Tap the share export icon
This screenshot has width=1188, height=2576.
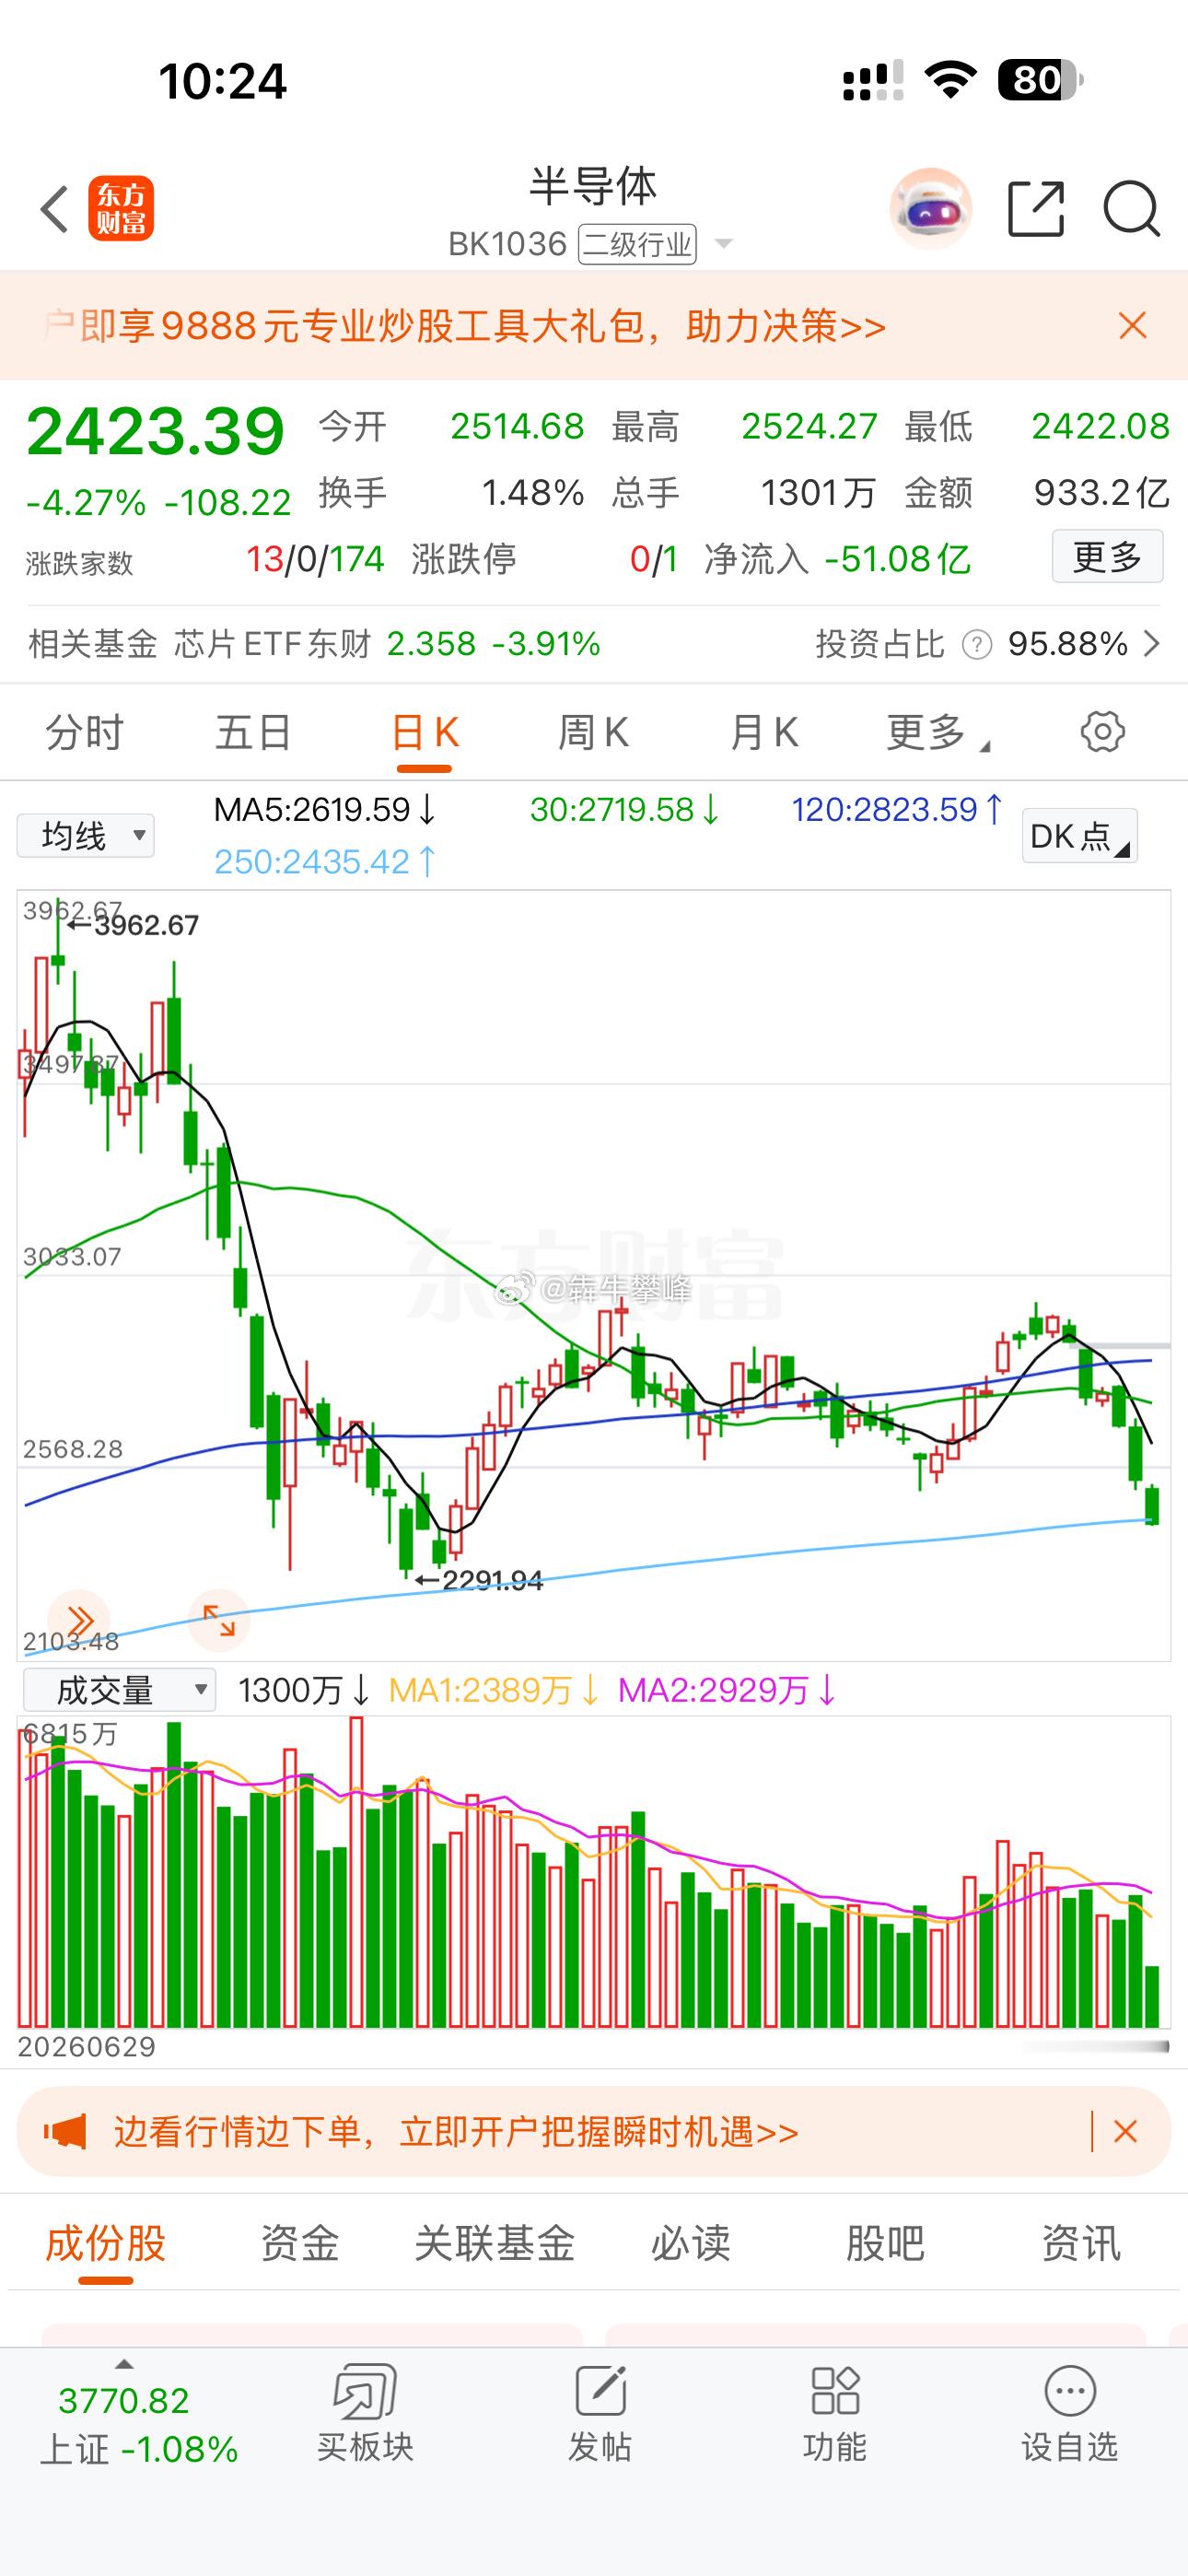(x=1036, y=209)
